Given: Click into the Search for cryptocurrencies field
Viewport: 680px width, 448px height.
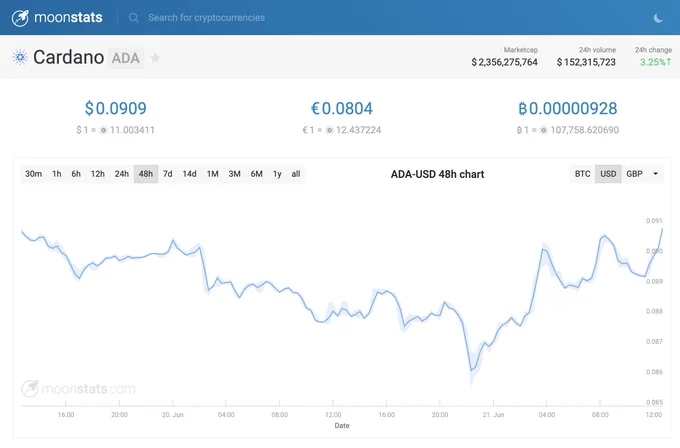Looking at the screenshot, I should pos(206,18).
